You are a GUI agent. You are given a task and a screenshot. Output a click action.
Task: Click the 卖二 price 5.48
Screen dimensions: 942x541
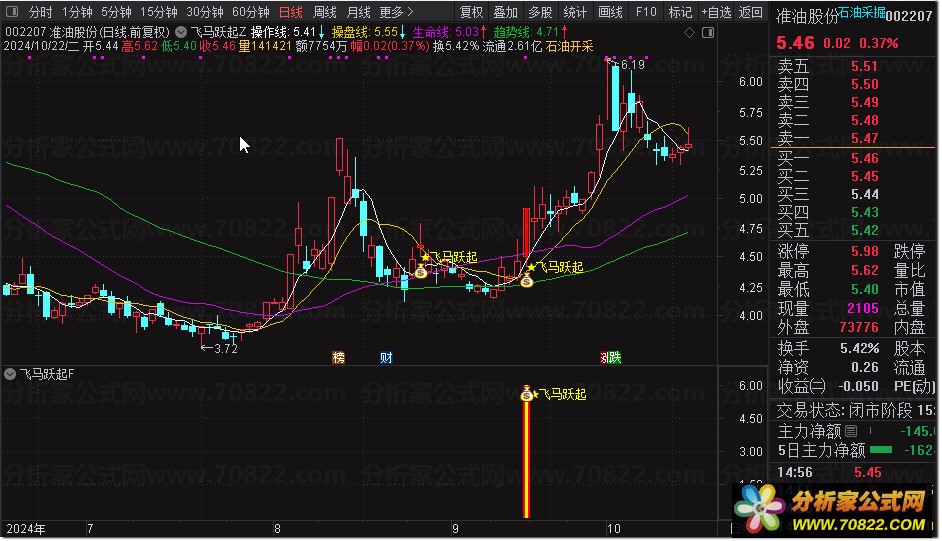point(864,120)
